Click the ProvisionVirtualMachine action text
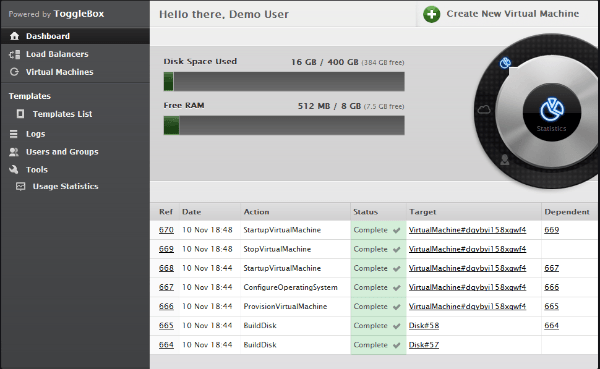This screenshot has height=369, width=600. pyautogui.click(x=285, y=307)
